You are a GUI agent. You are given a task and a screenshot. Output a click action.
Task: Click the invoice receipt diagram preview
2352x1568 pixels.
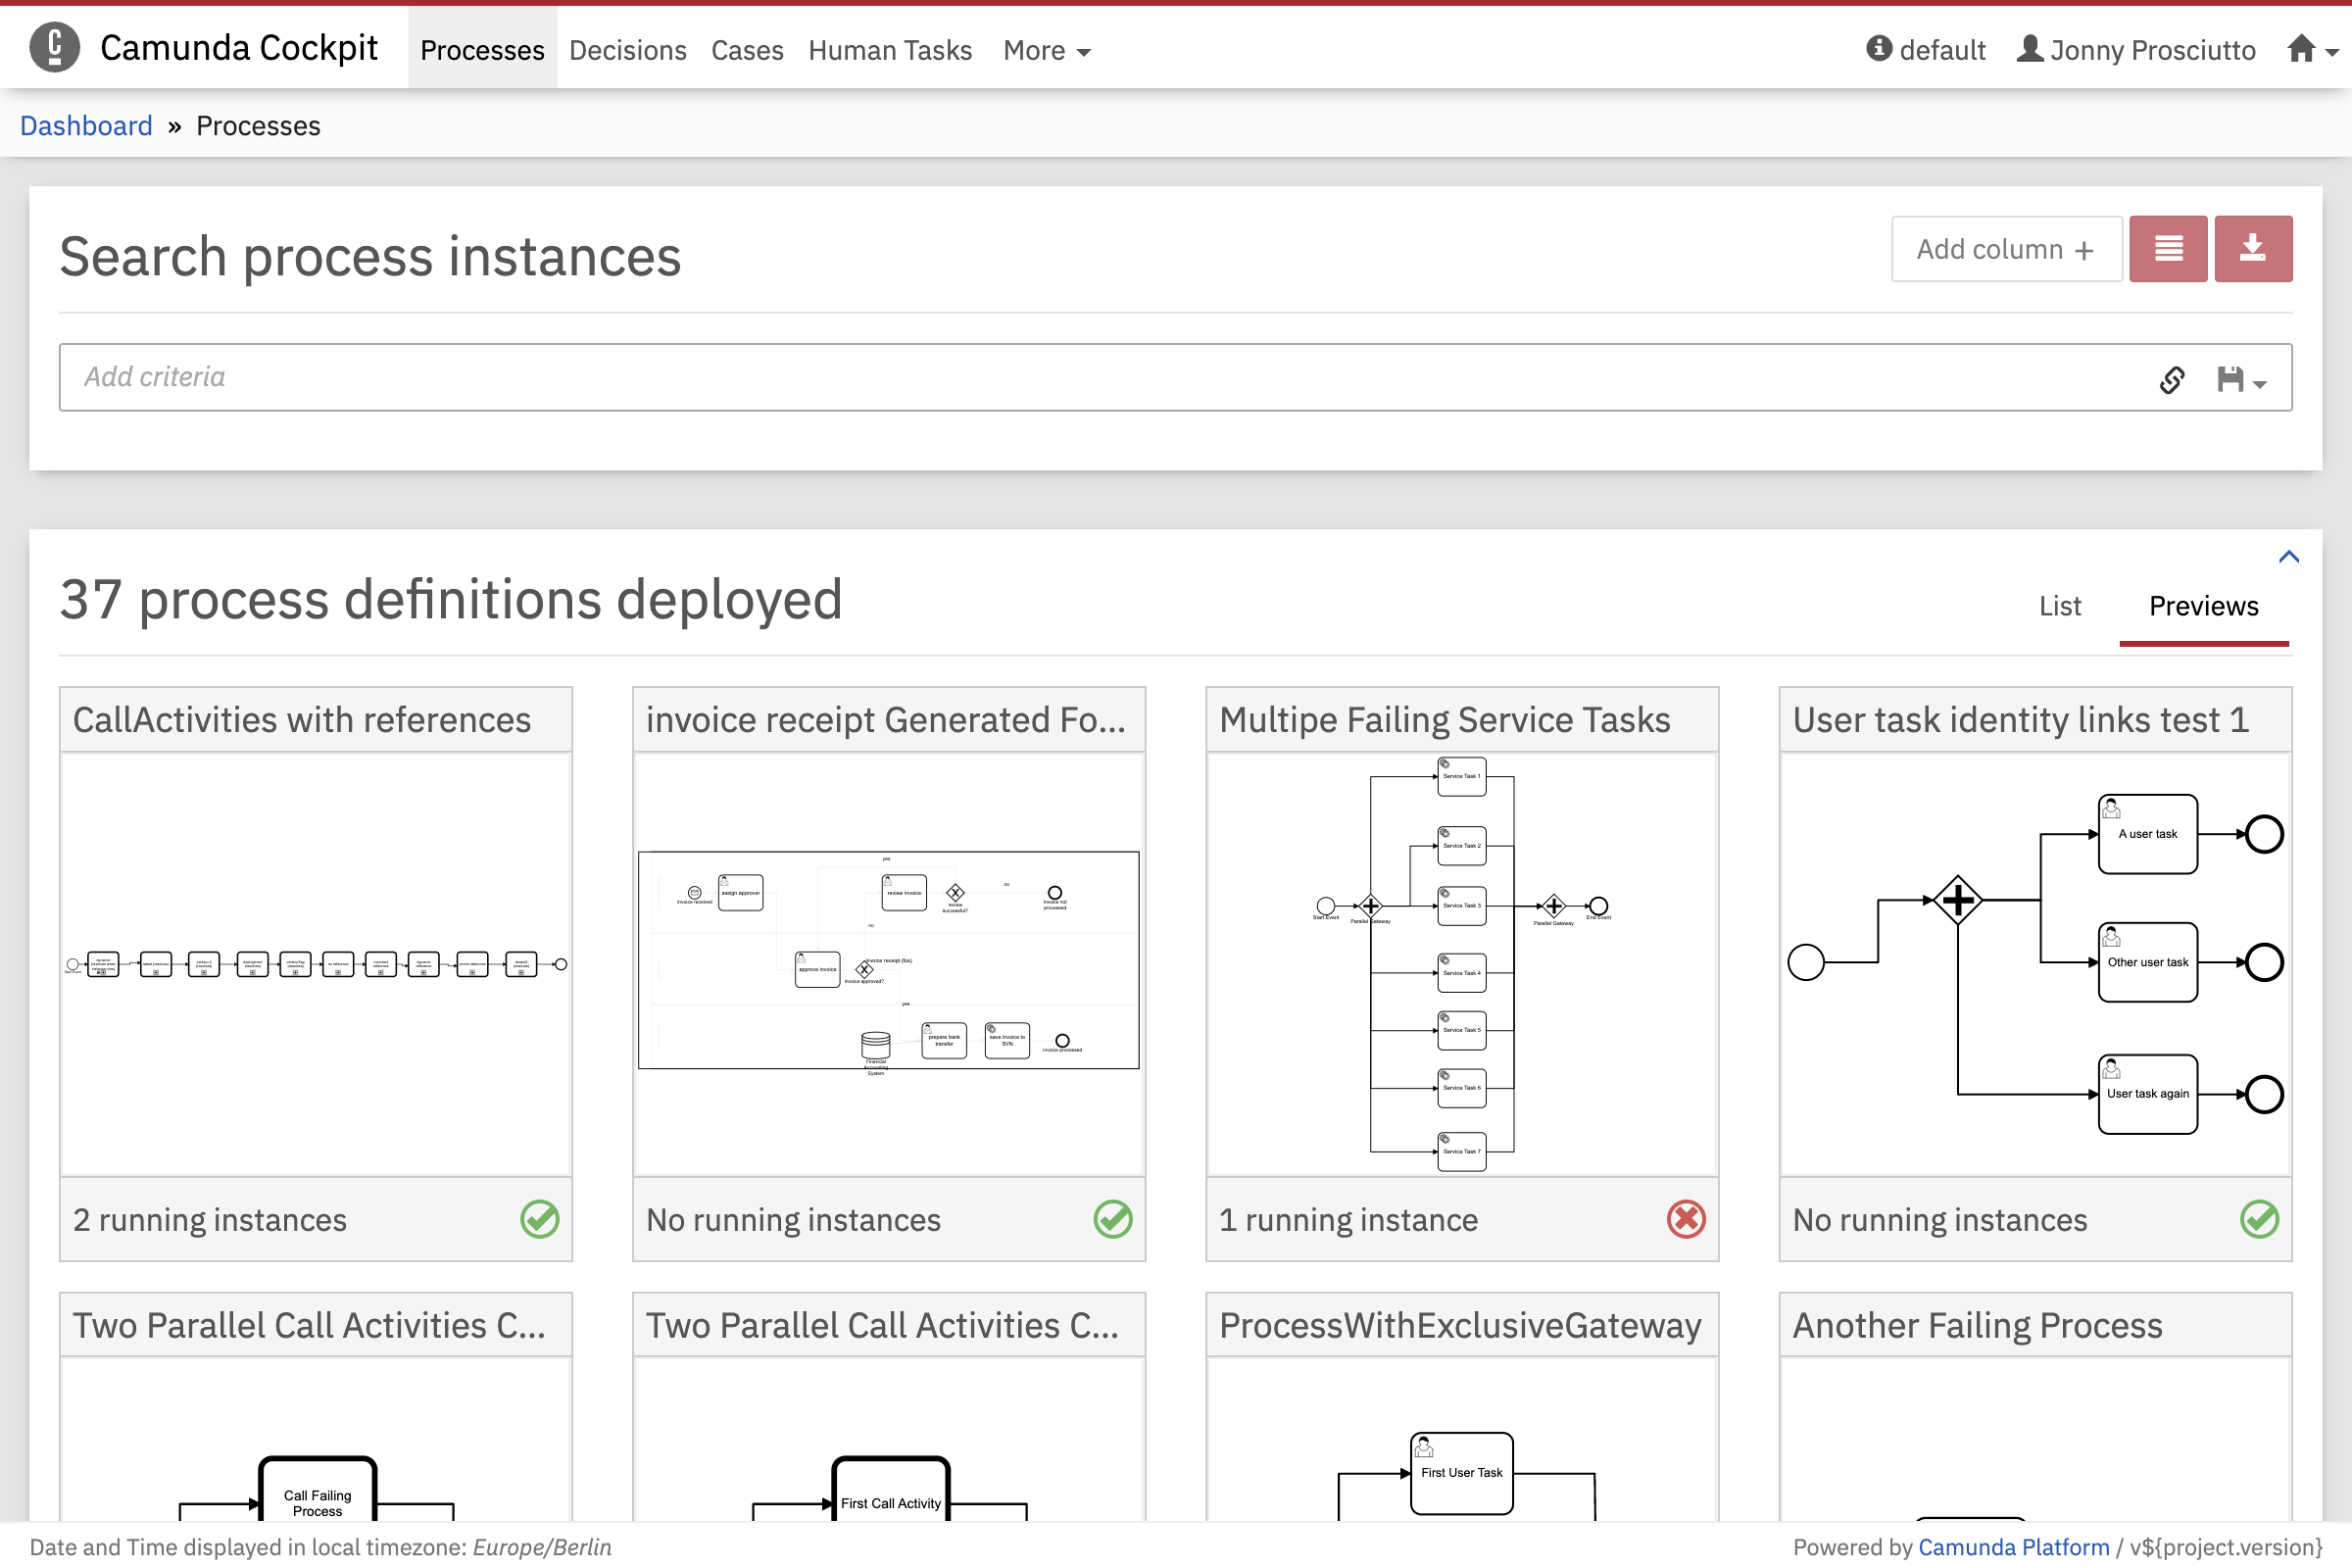pyautogui.click(x=888, y=964)
